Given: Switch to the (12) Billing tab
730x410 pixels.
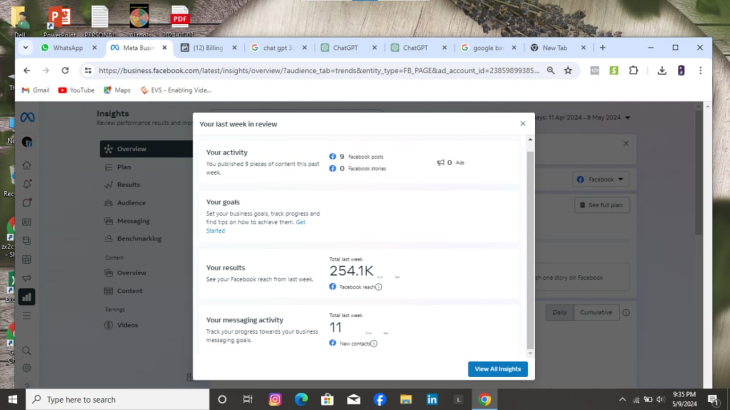Looking at the screenshot, I should (x=209, y=47).
